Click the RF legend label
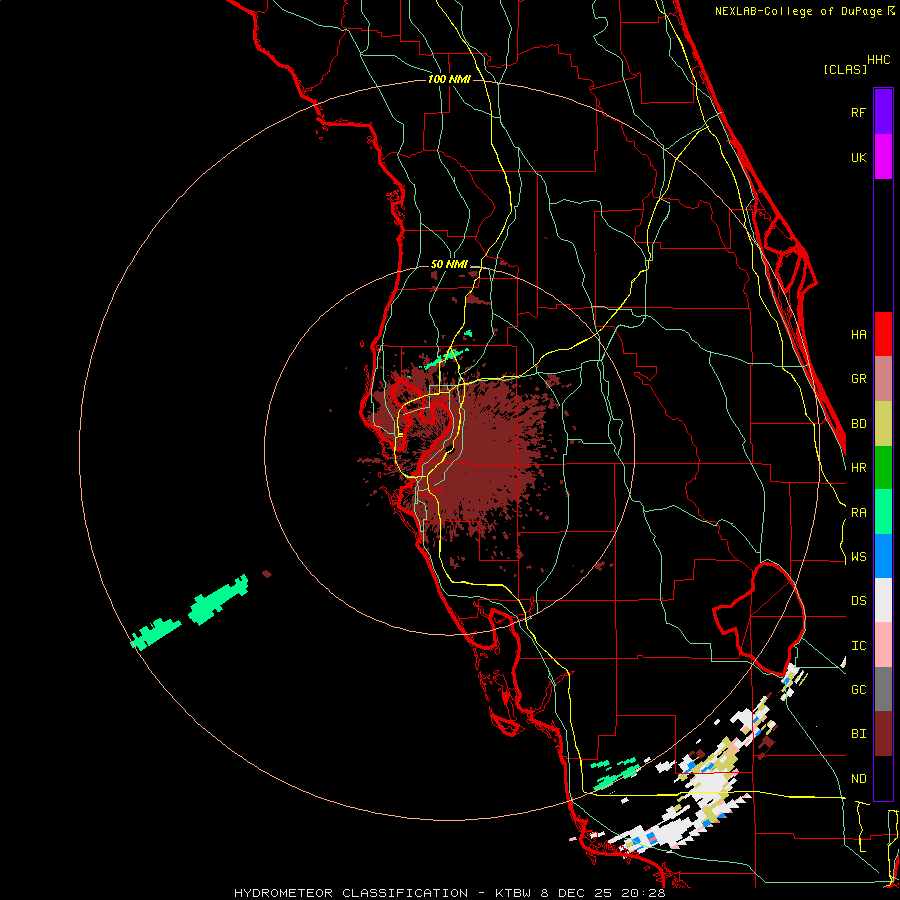900x900 pixels. 858,113
